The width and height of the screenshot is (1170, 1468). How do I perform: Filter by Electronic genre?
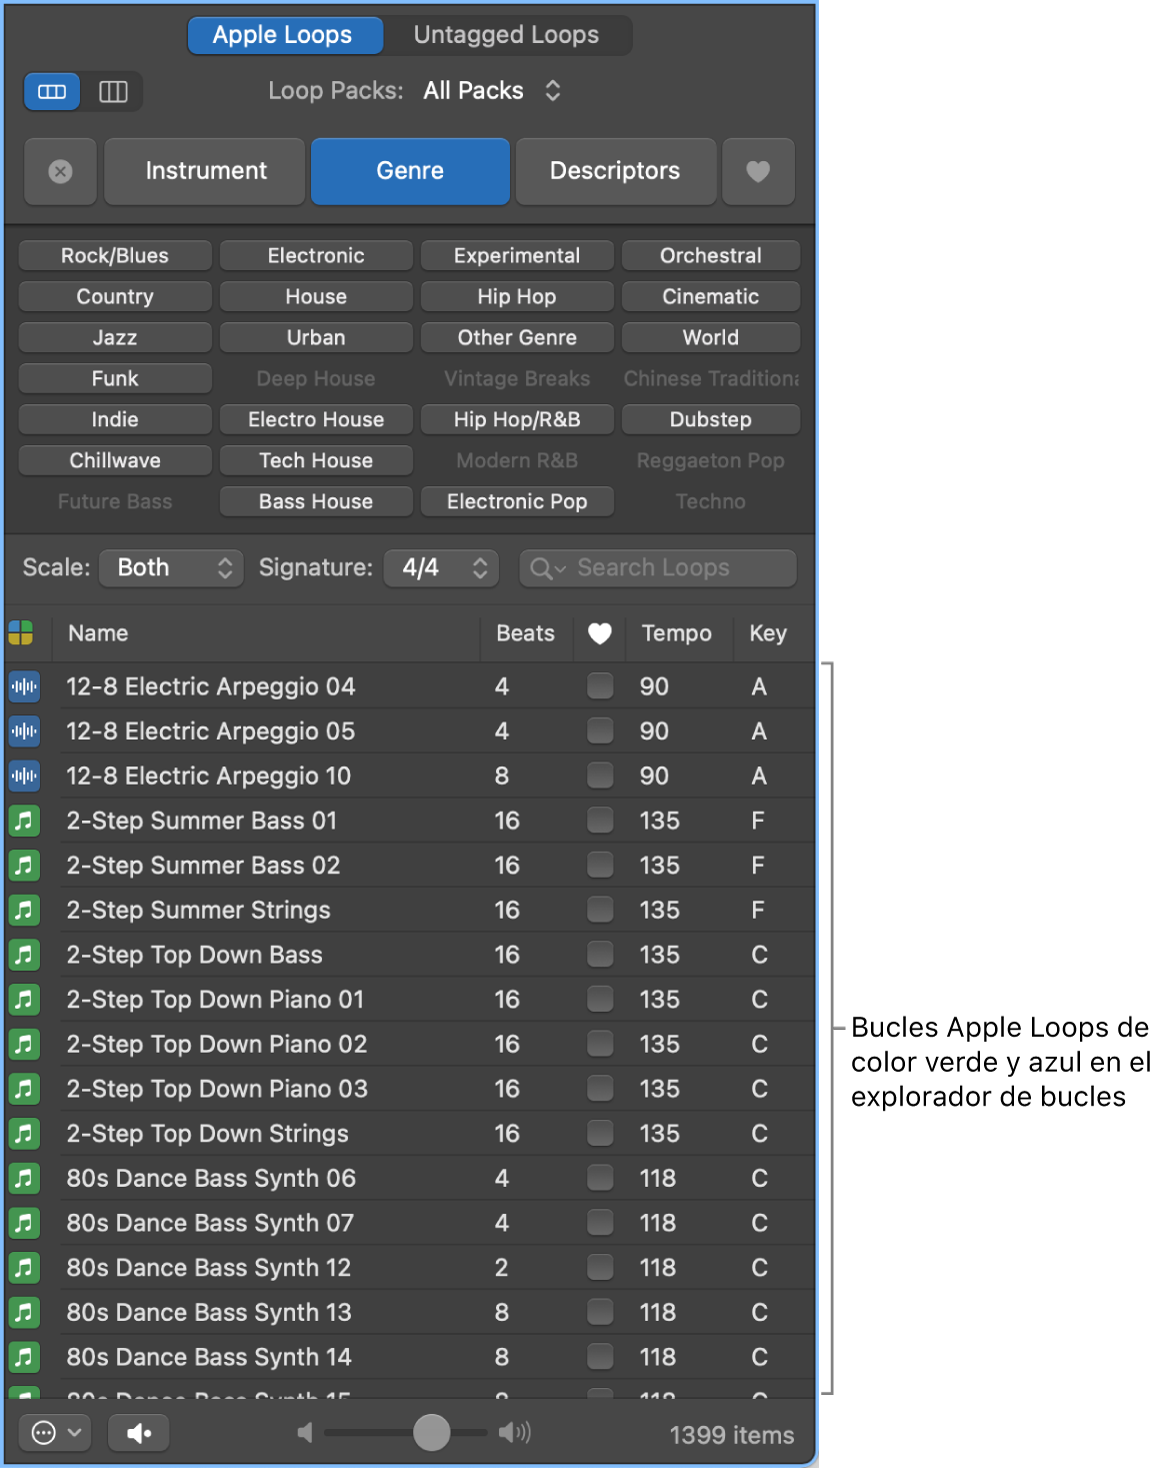pos(316,255)
